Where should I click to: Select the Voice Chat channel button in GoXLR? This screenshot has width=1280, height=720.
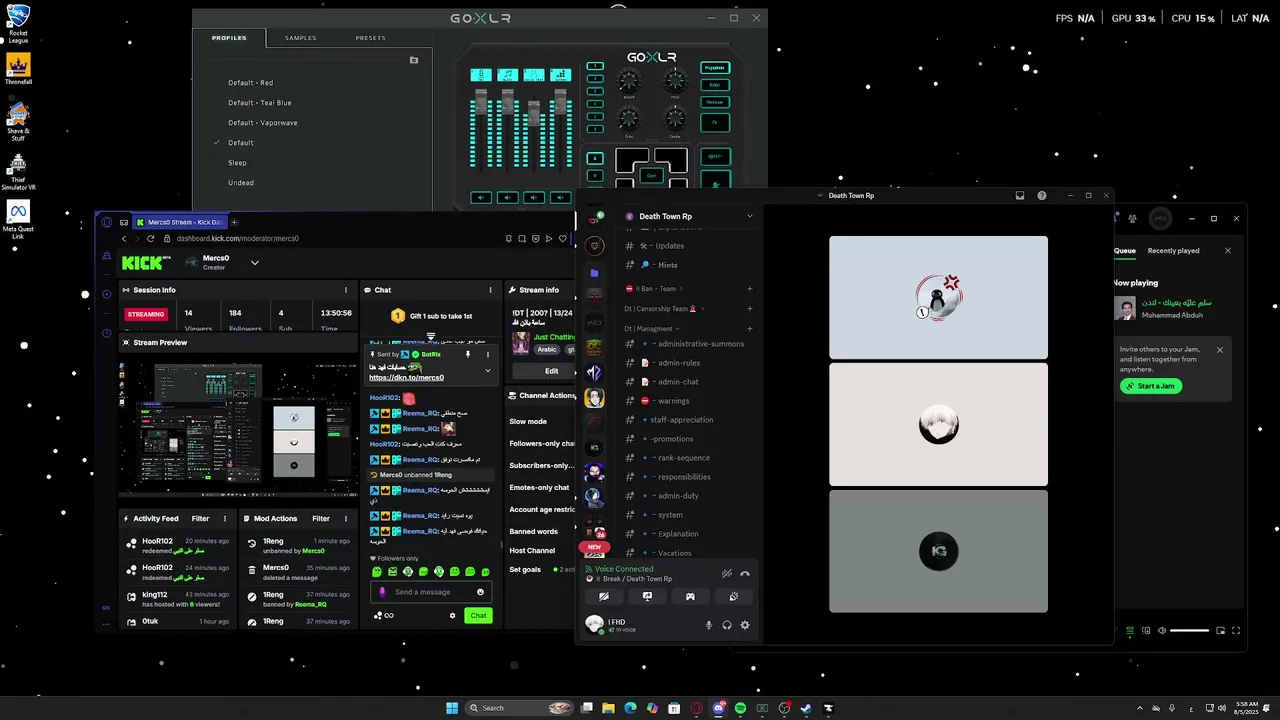[534, 75]
